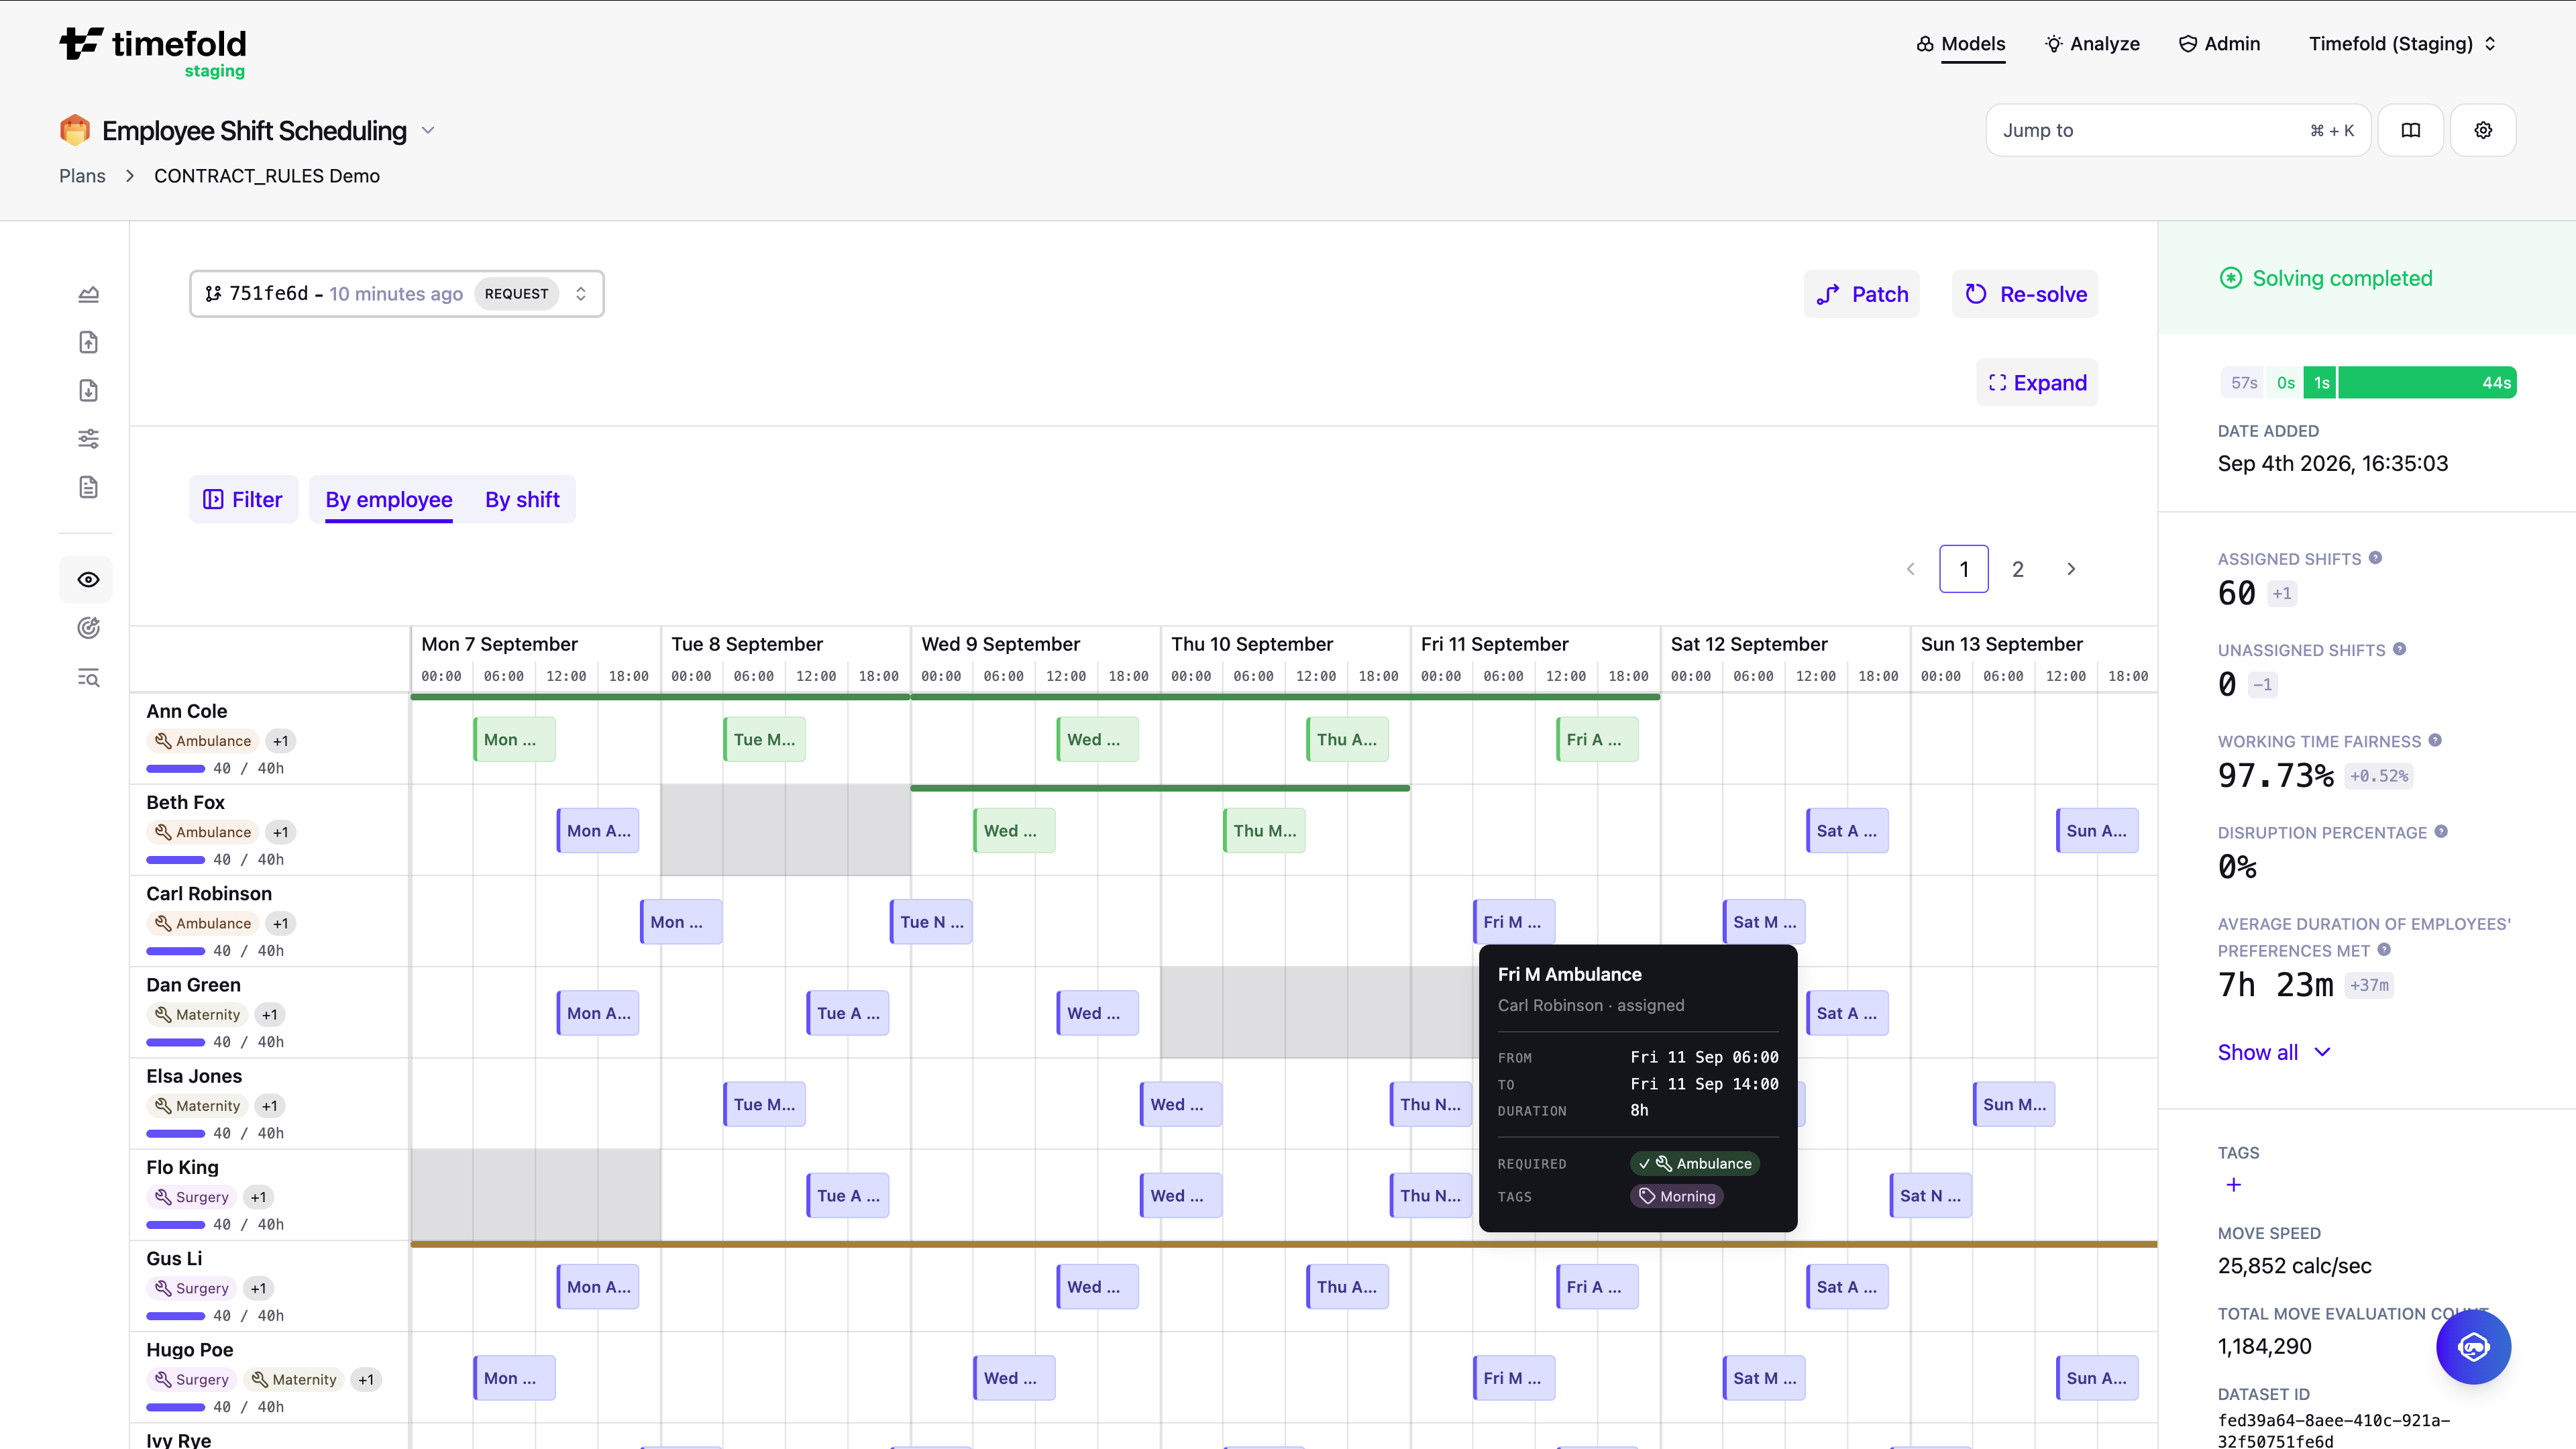Select page 1 of the schedule
The height and width of the screenshot is (1449, 2576).
coord(1964,569)
